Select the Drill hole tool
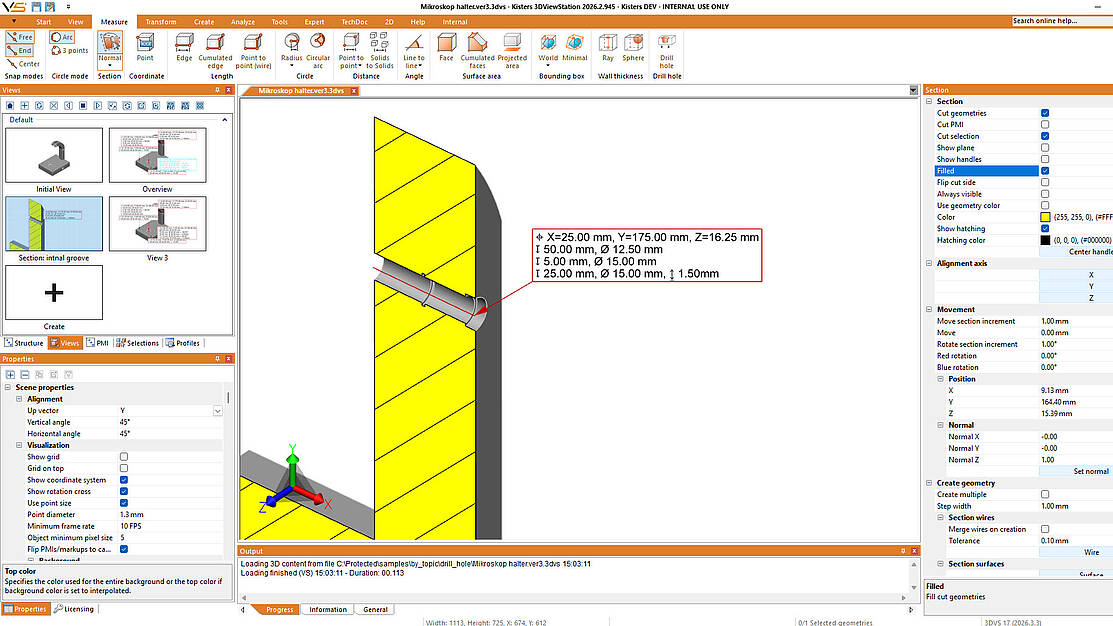The width and height of the screenshot is (1113, 626). pos(667,50)
